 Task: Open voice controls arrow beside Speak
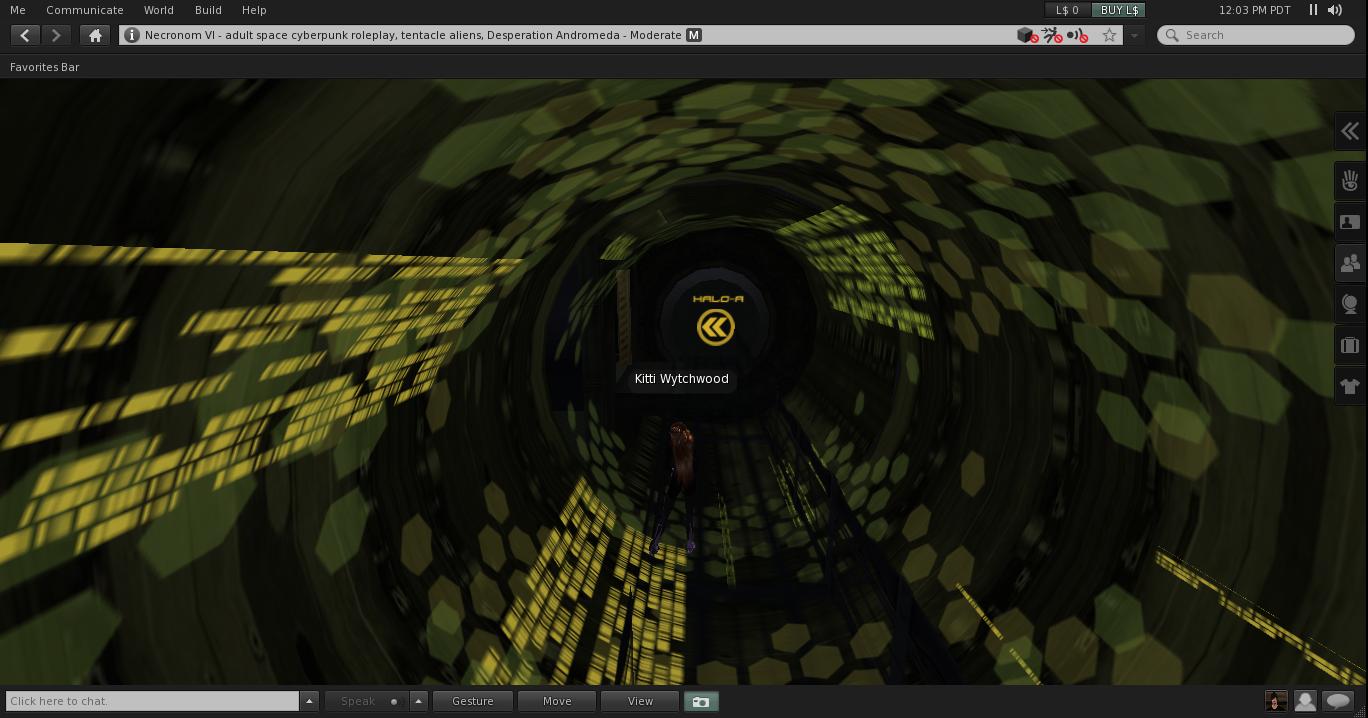point(418,701)
